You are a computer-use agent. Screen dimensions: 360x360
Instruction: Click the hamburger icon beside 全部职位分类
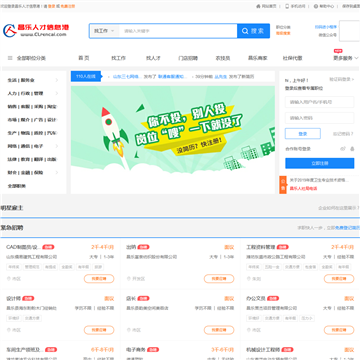coord(10,58)
